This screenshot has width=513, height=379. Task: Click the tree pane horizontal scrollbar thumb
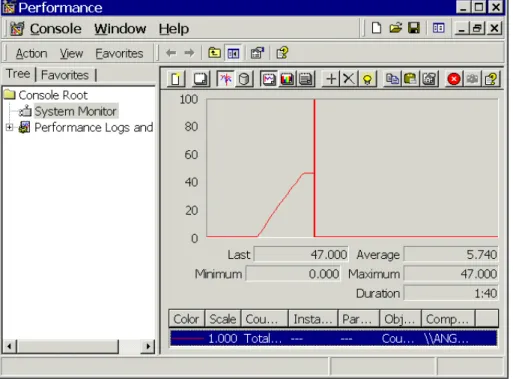(x=68, y=346)
